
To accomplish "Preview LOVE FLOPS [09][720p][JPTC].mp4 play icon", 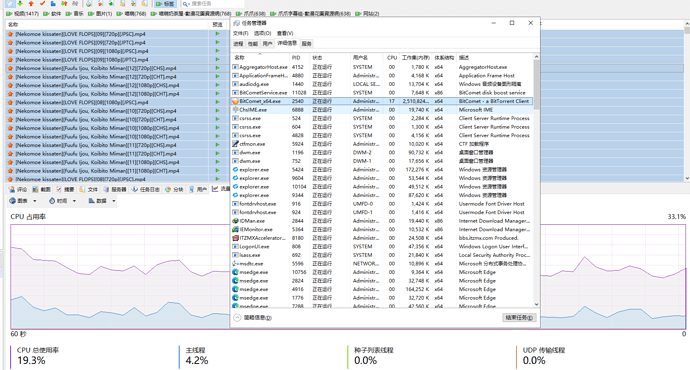I will pyautogui.click(x=217, y=42).
